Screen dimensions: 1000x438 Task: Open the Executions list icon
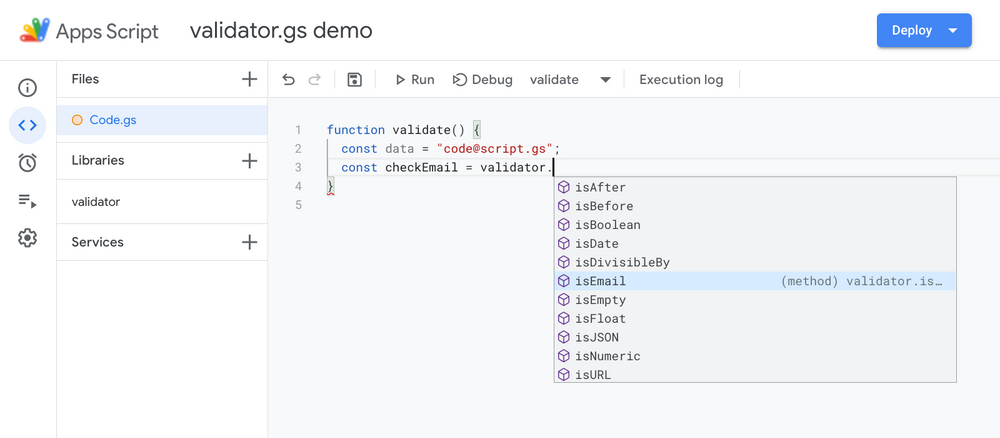click(28, 201)
